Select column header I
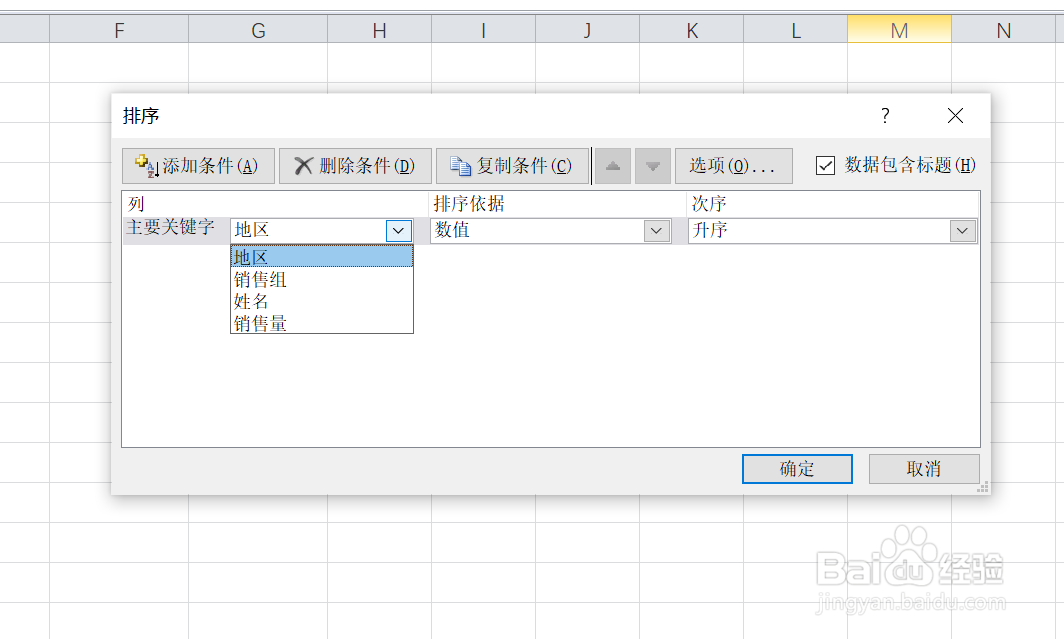1064x639 pixels. (484, 30)
